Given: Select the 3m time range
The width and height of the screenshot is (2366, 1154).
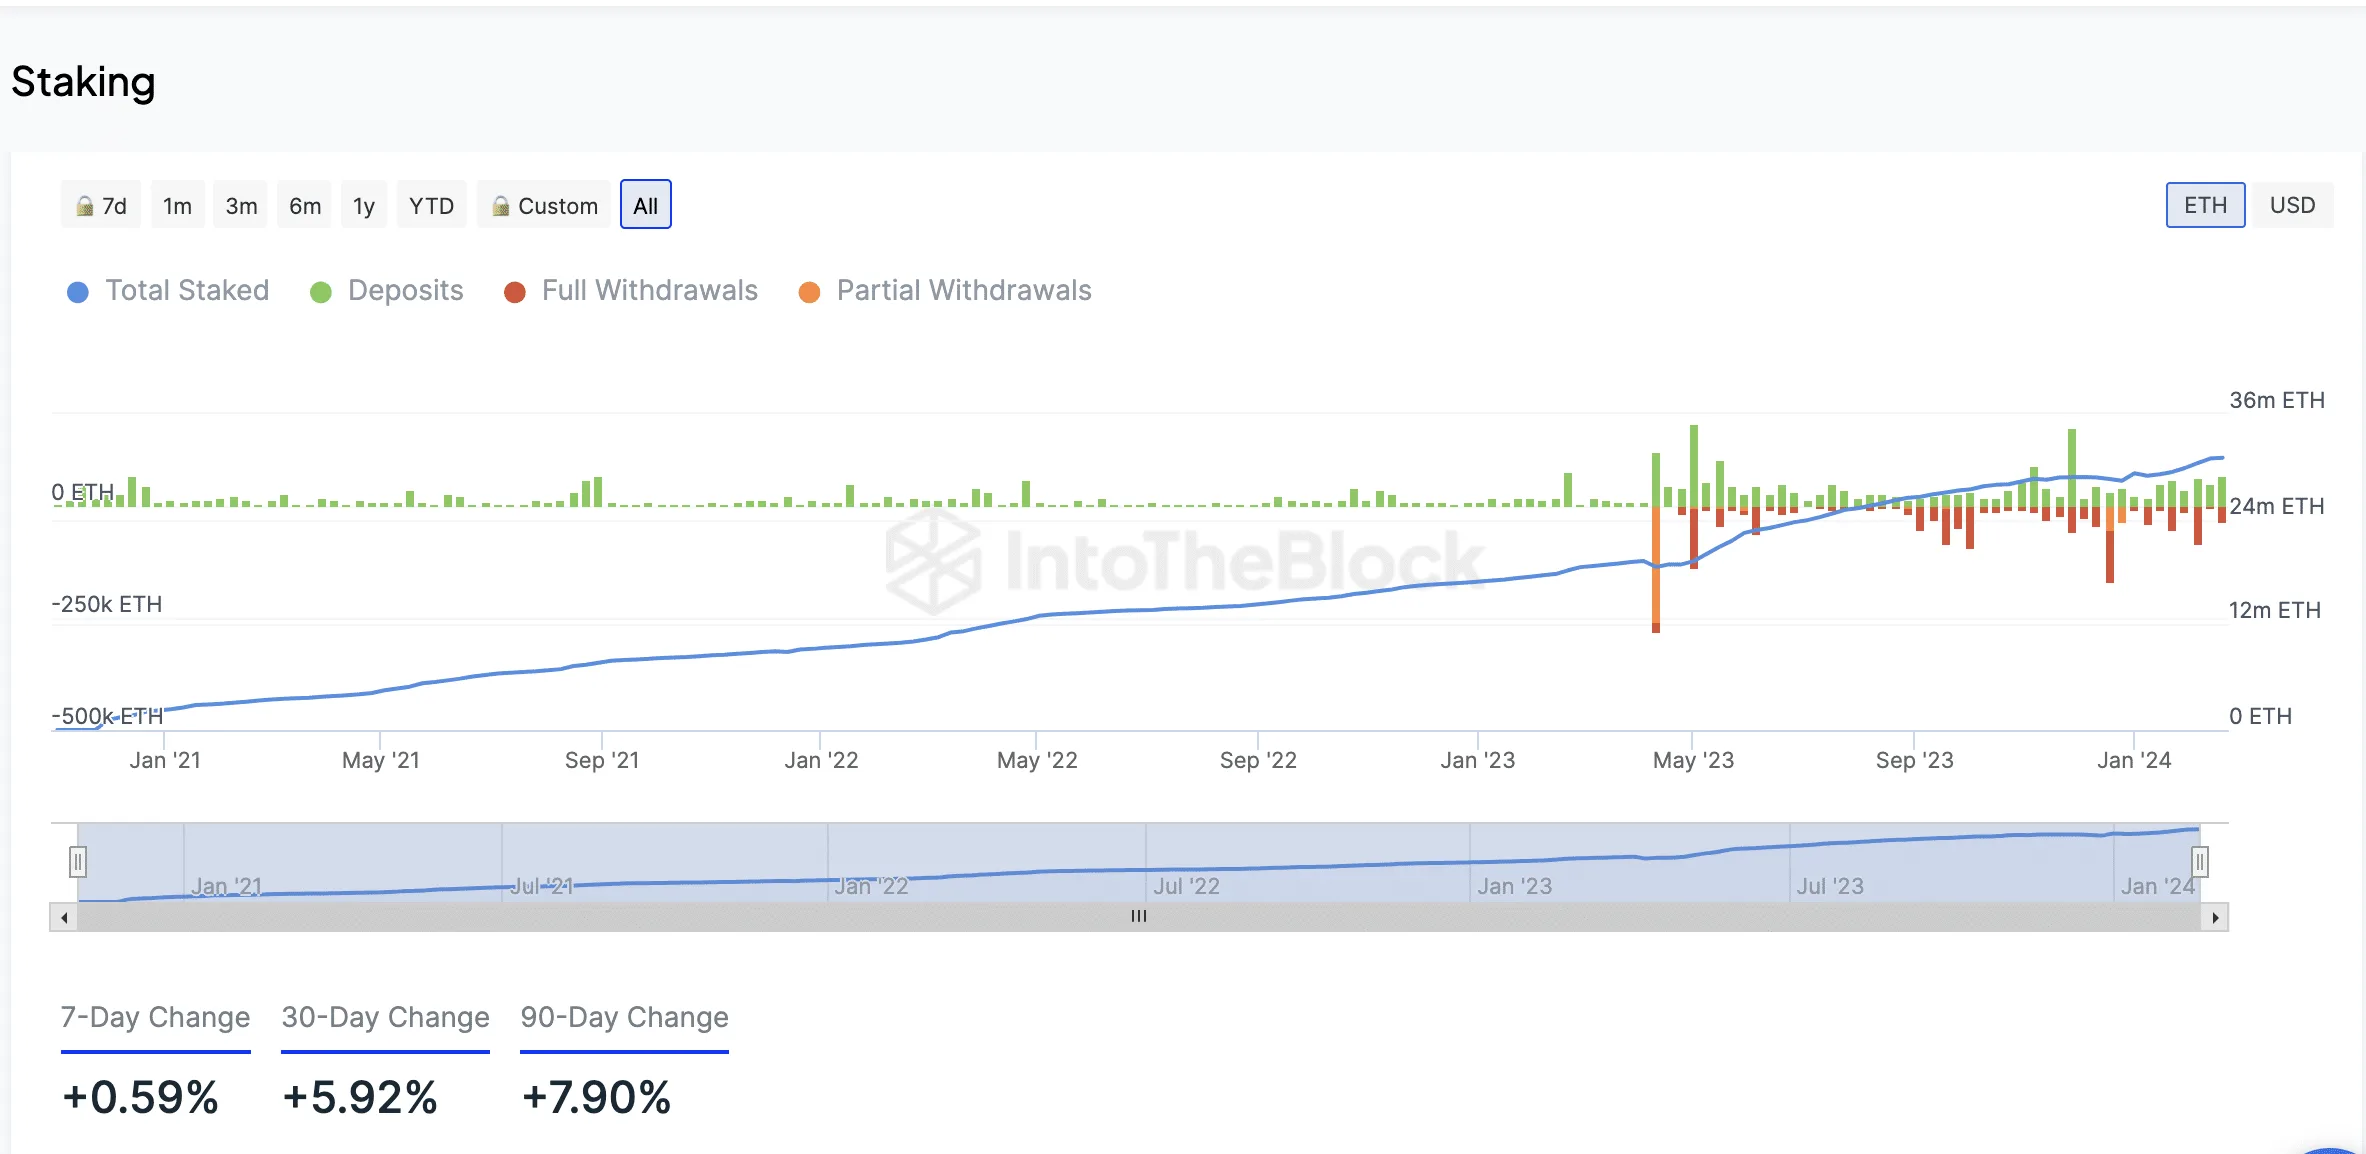Looking at the screenshot, I should click(x=241, y=205).
